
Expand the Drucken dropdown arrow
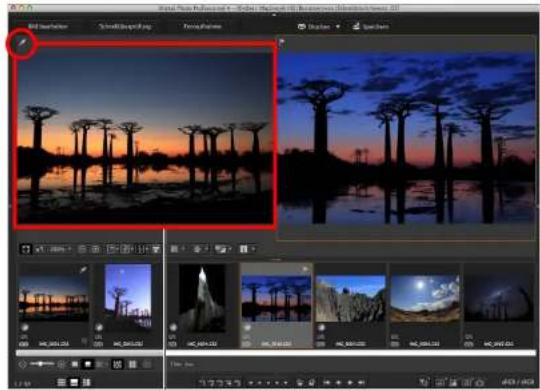pyautogui.click(x=338, y=27)
